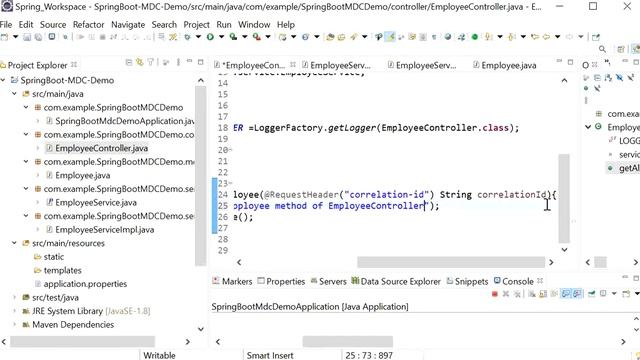Screen dimensions: 640x360
Task: Expand the src/test/java folder
Action: coord(15,298)
